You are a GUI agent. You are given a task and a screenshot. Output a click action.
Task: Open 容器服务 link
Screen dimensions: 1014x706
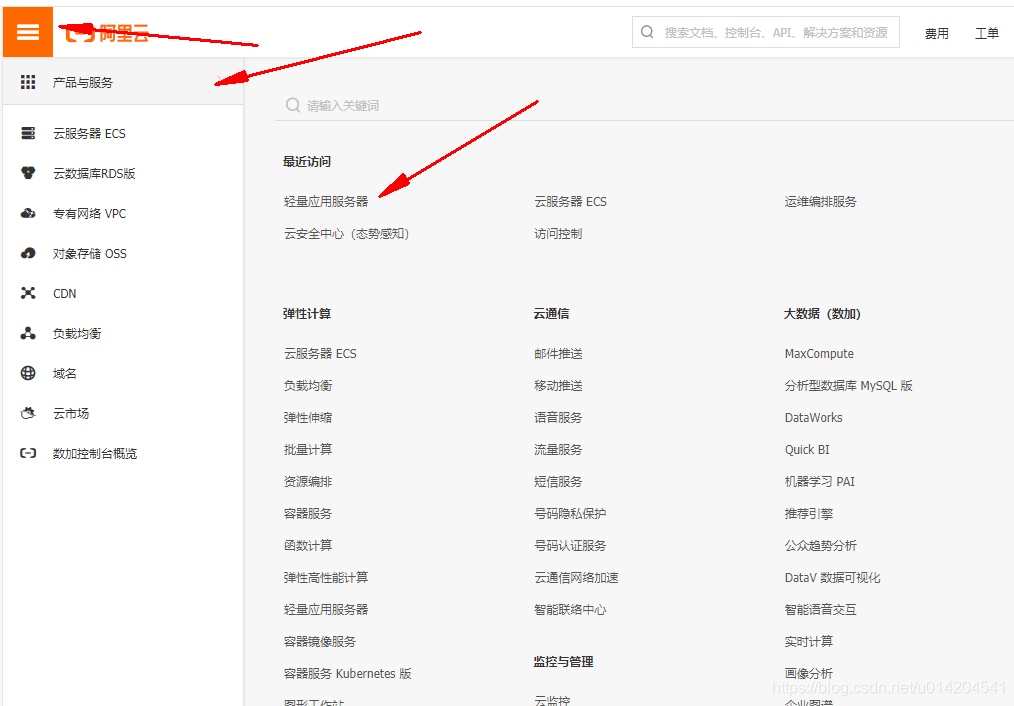coord(308,513)
